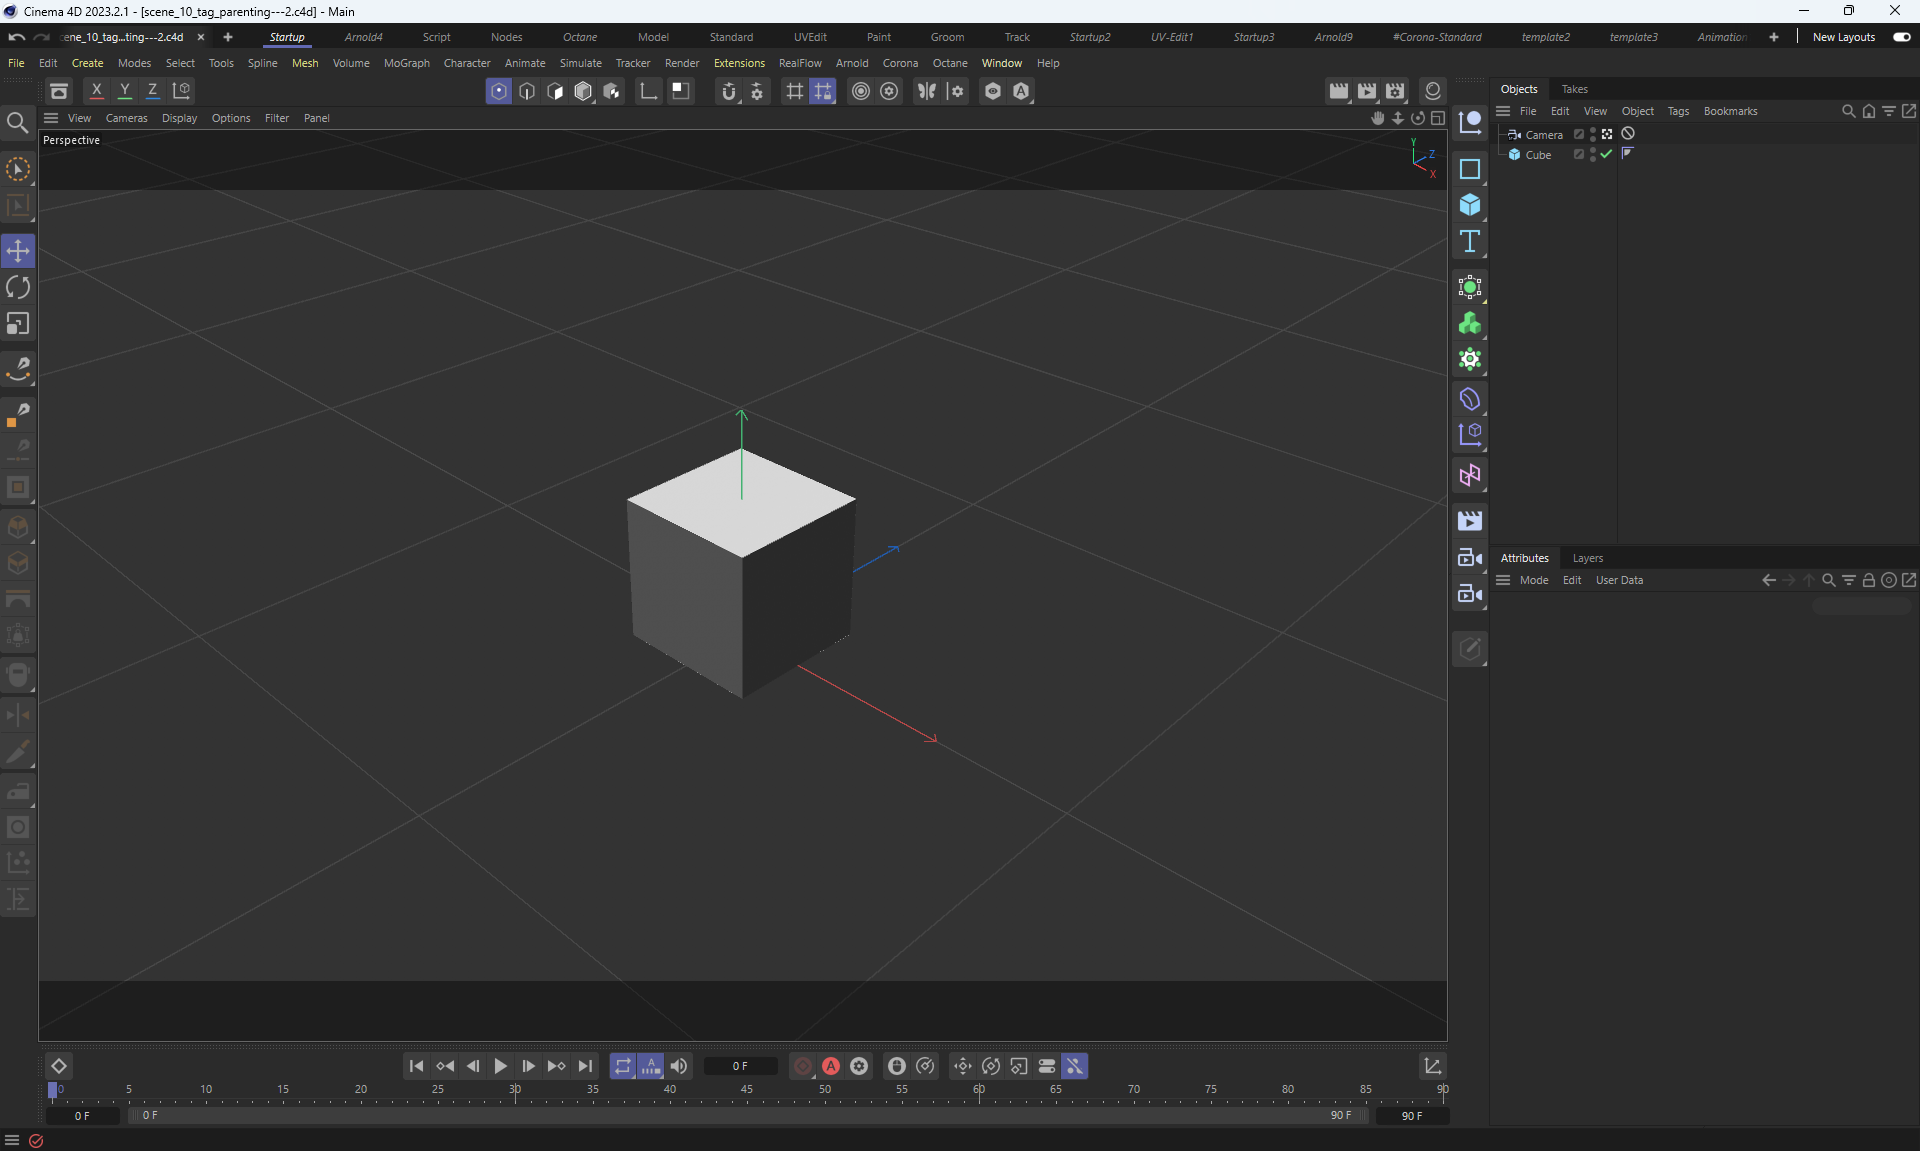This screenshot has width=1920, height=1151.
Task: Click frame 45 on the timeline ruler
Action: [x=746, y=1090]
